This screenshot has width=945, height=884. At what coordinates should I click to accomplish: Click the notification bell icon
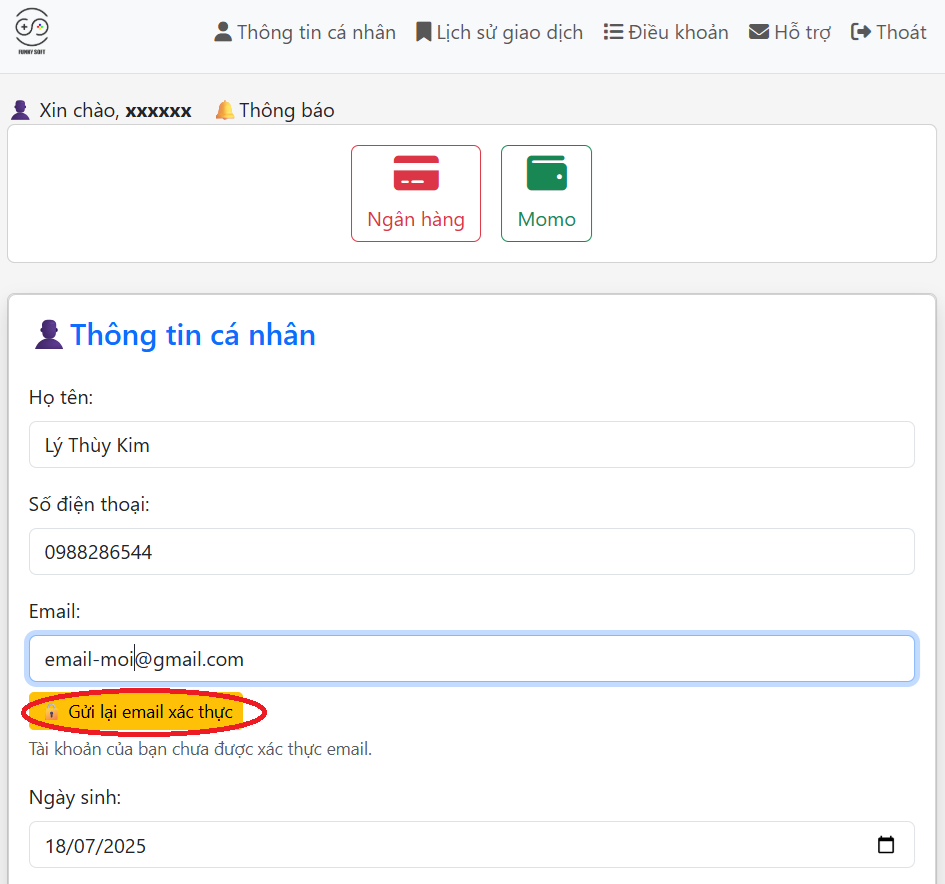point(225,110)
